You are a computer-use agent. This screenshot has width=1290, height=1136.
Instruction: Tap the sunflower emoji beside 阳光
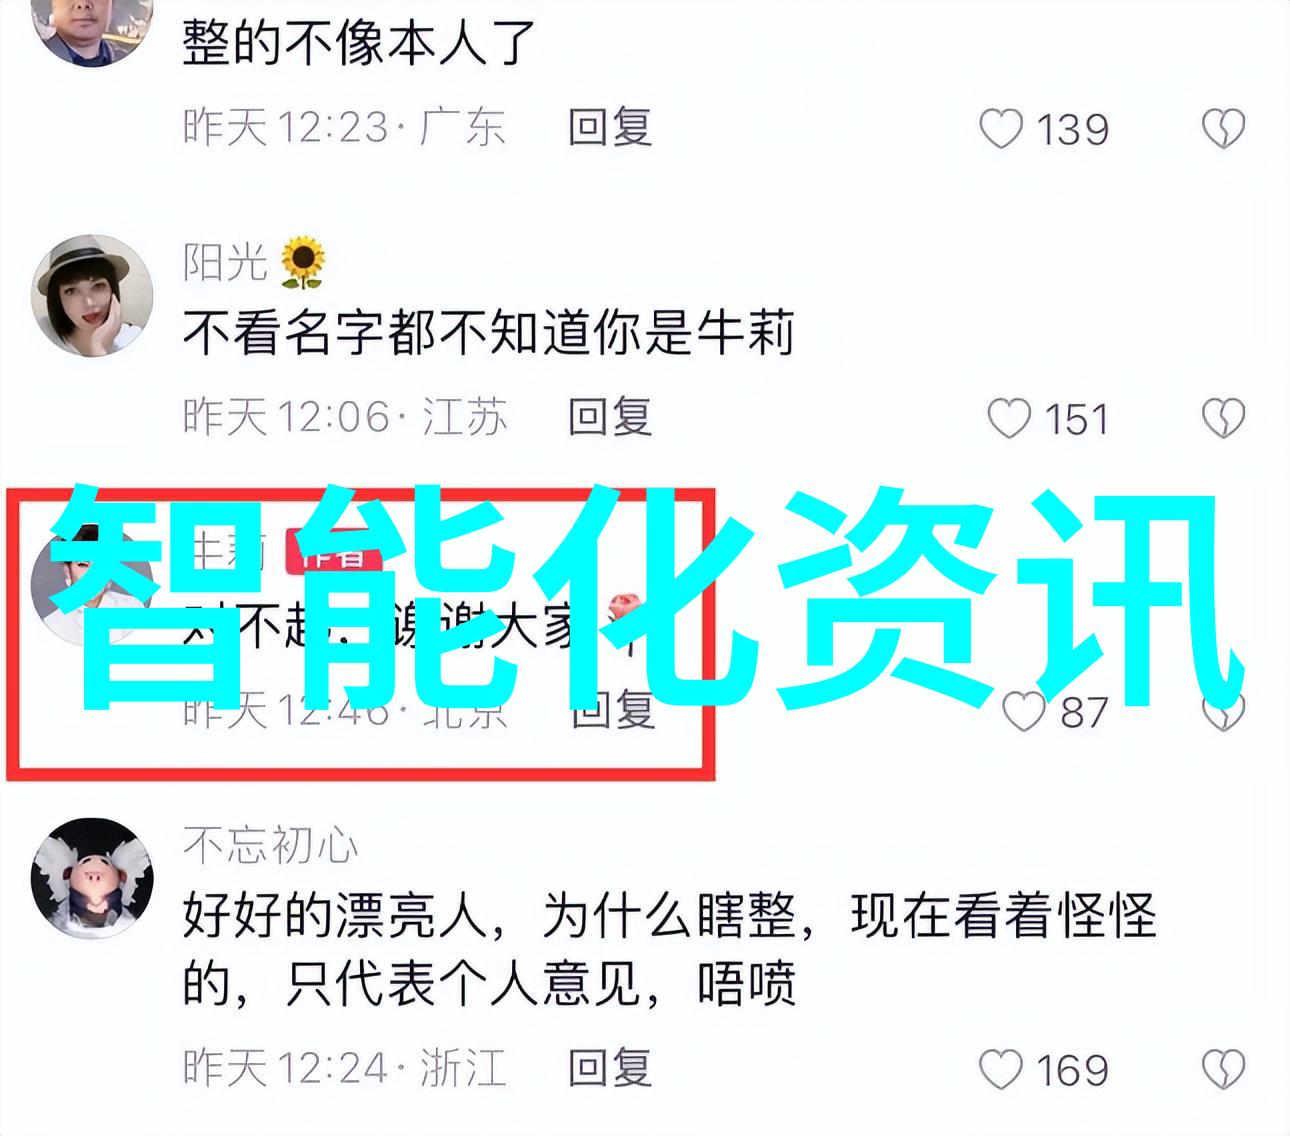pos(302,263)
